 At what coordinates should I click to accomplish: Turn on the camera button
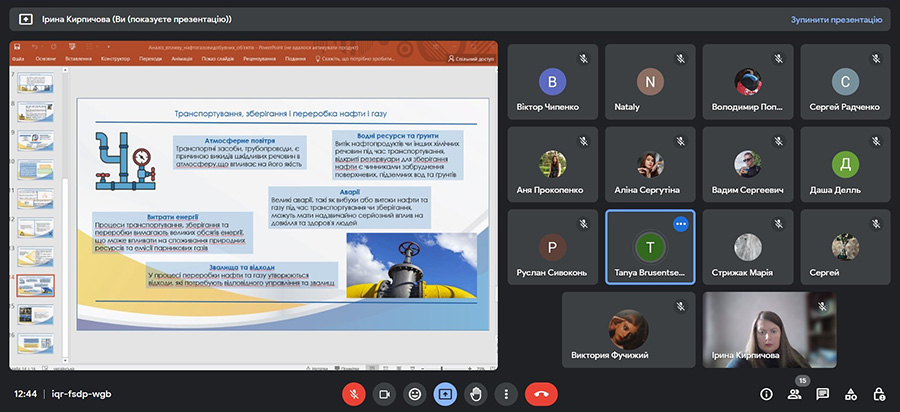coord(384,394)
